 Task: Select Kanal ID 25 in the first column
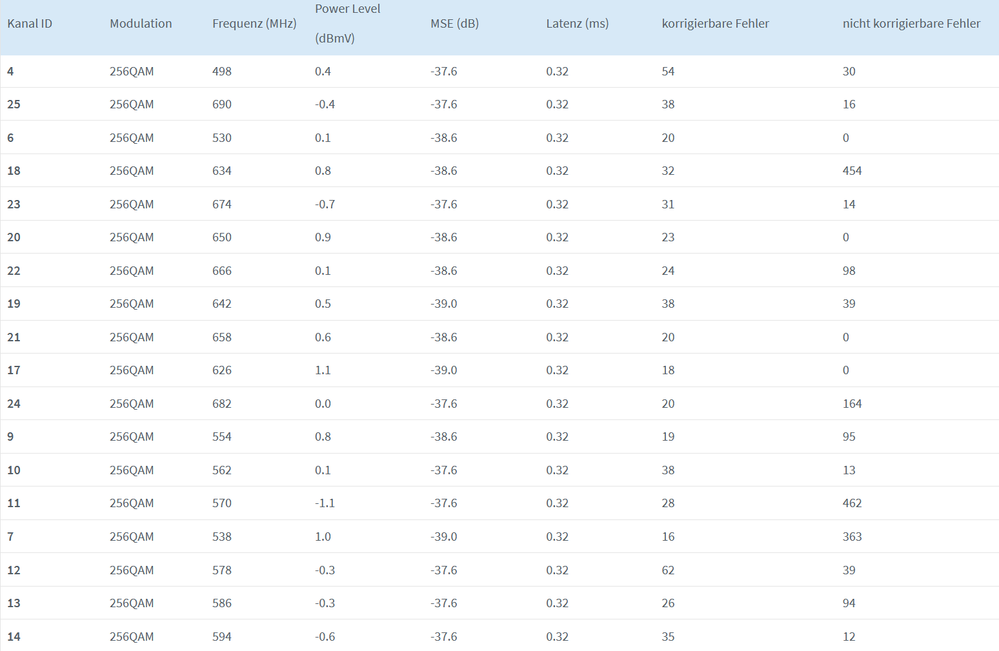[x=14, y=104]
